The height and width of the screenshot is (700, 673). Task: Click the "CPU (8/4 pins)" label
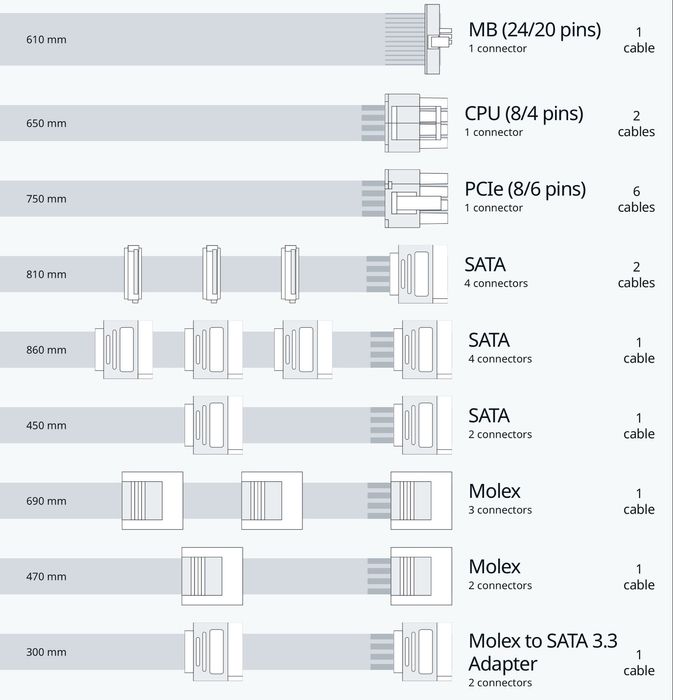pos(524,113)
